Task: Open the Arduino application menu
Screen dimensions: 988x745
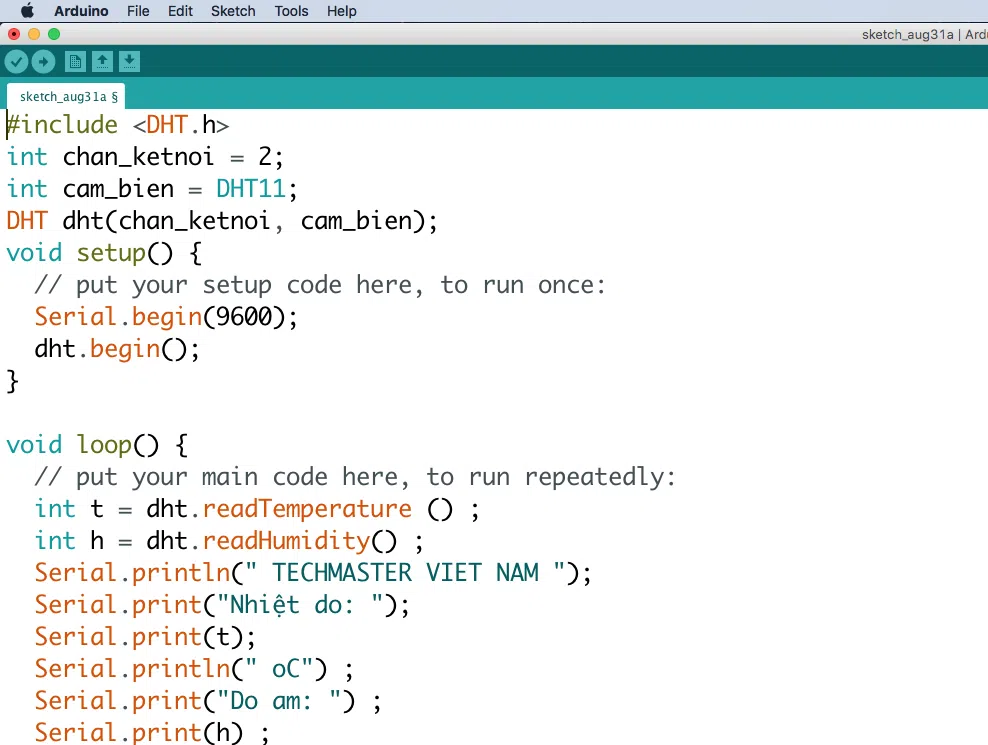Action: [81, 11]
